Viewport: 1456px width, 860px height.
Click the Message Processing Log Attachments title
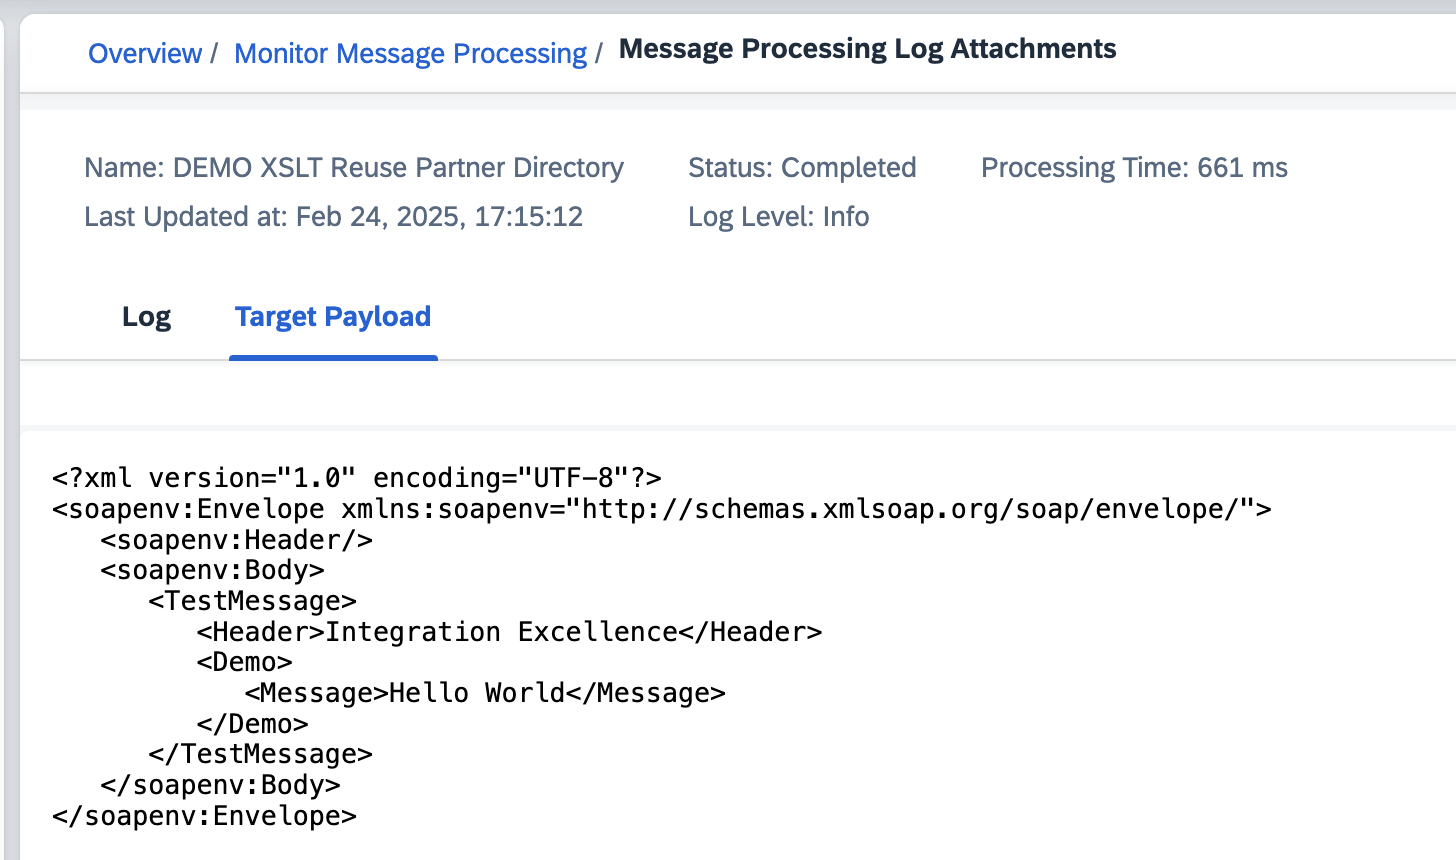[x=867, y=49]
